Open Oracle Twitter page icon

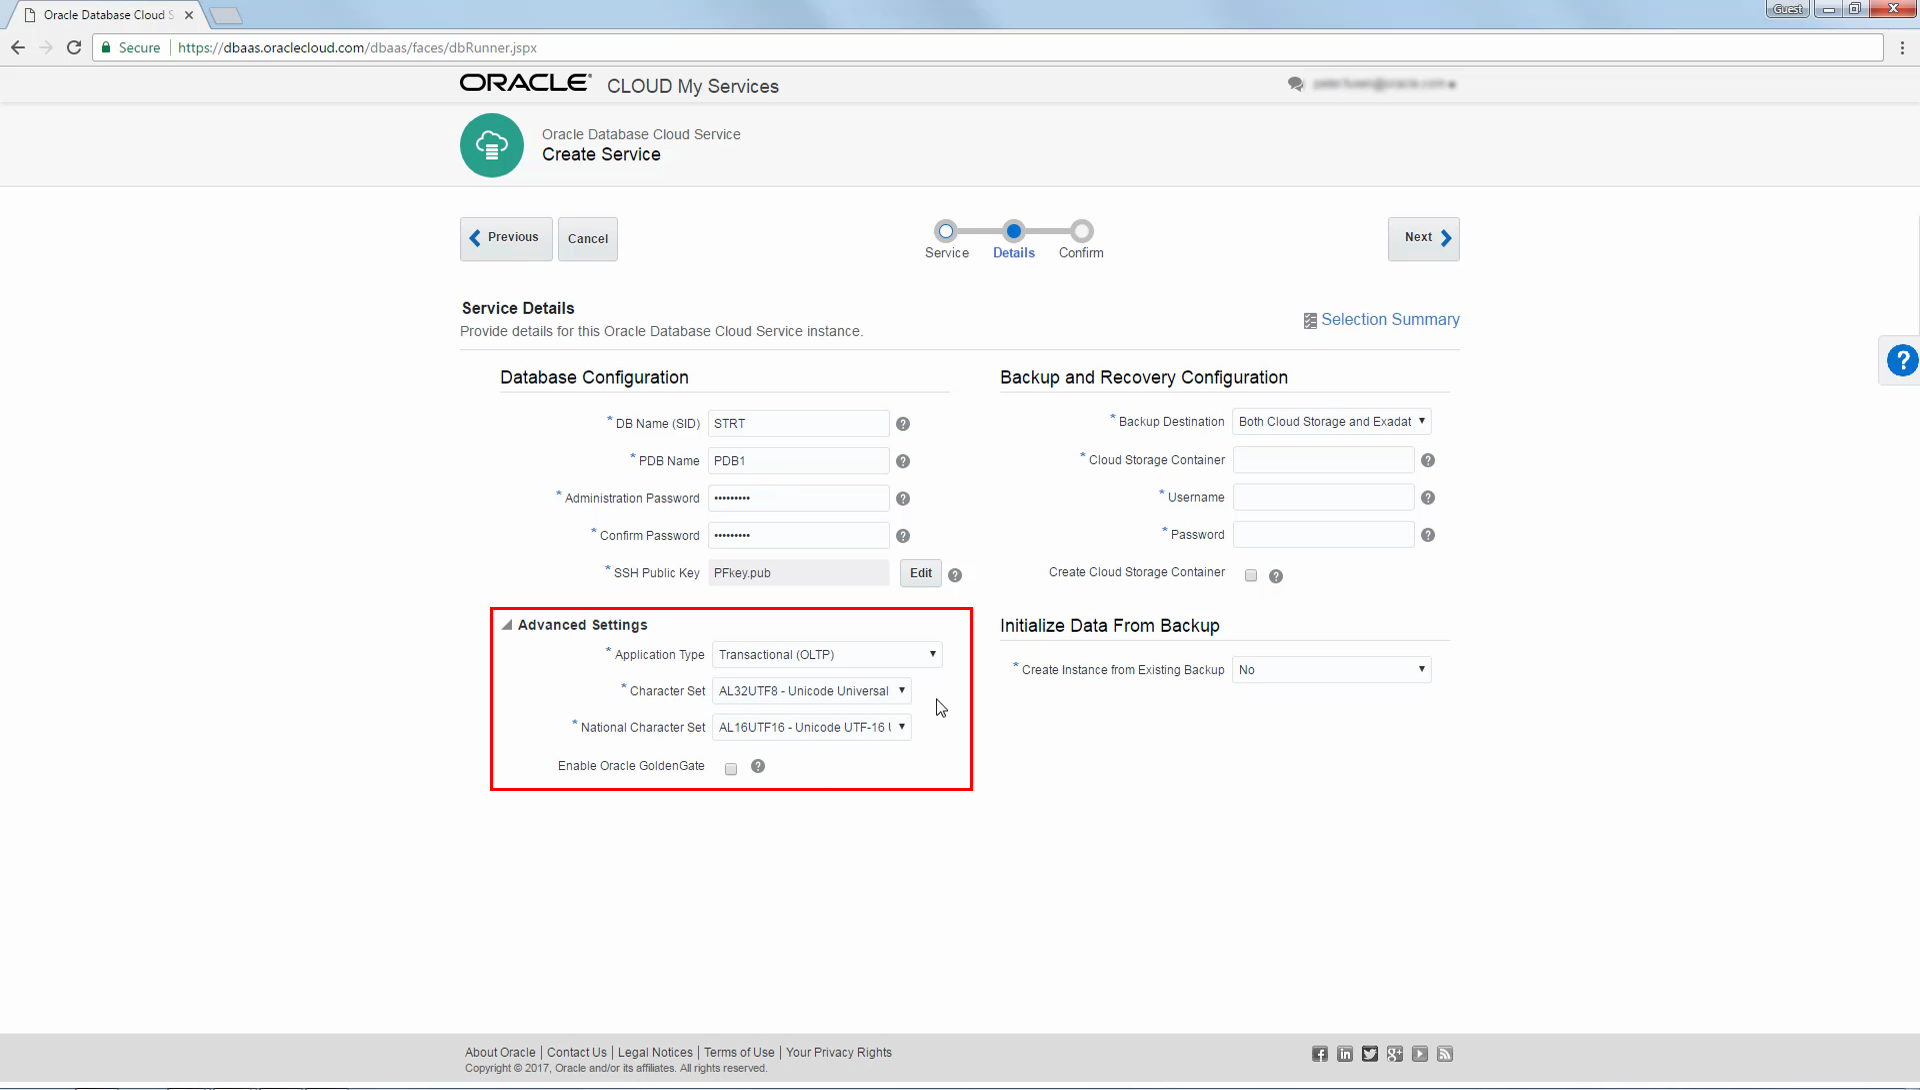pos(1370,1054)
